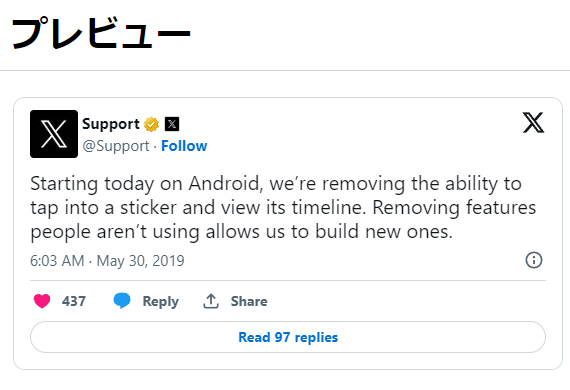Open Read 97 replies
Viewport: 570px width, 390px height.
click(x=288, y=337)
